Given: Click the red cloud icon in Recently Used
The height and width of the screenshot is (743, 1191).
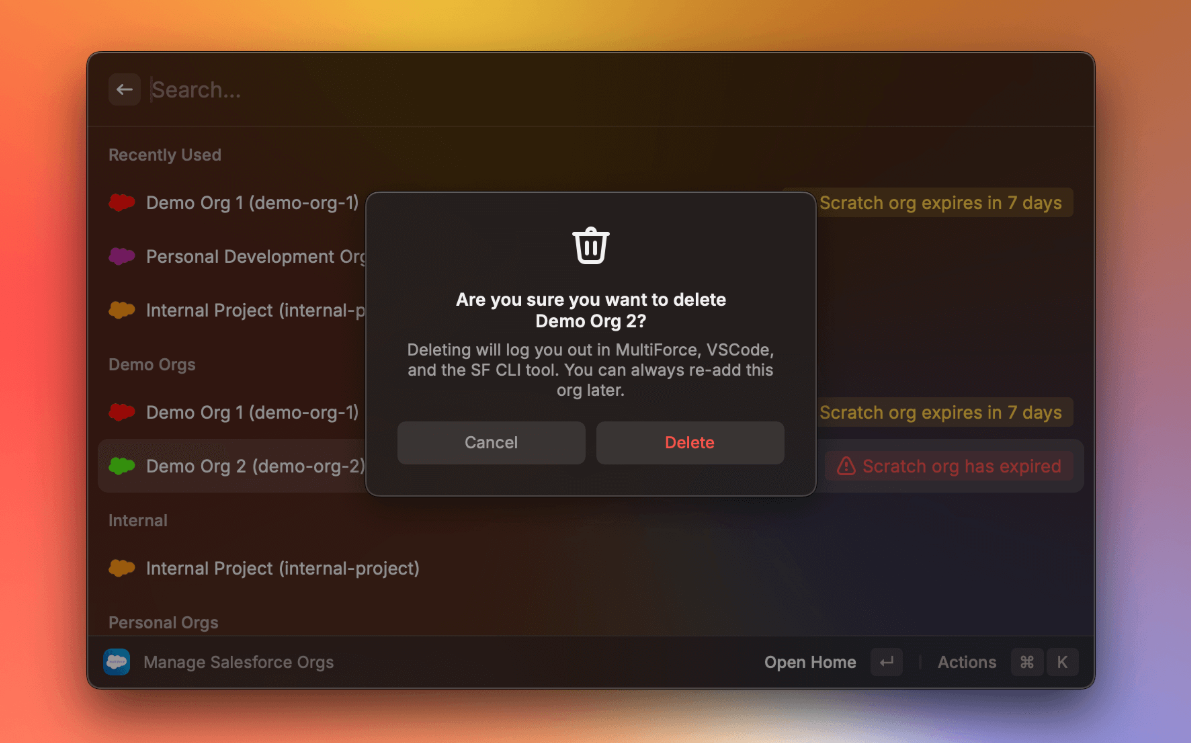Looking at the screenshot, I should [x=122, y=203].
